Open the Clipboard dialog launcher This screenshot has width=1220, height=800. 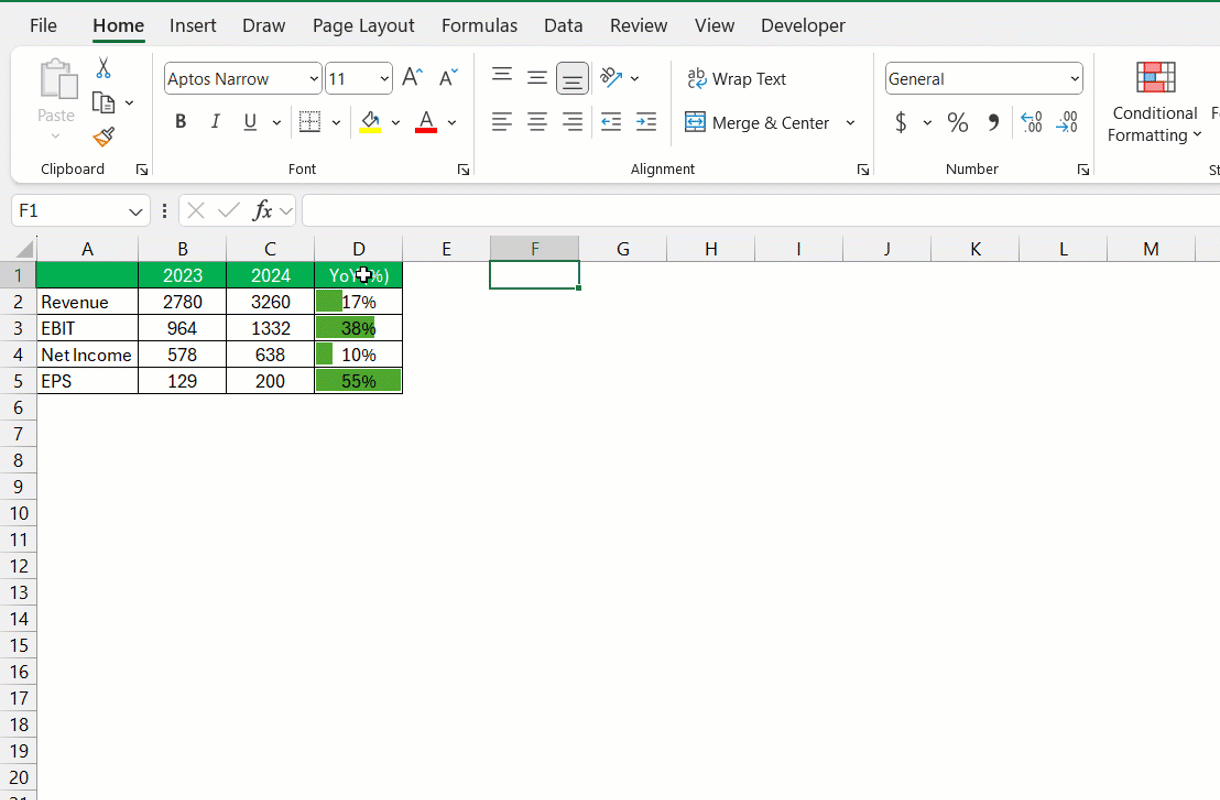coord(142,170)
